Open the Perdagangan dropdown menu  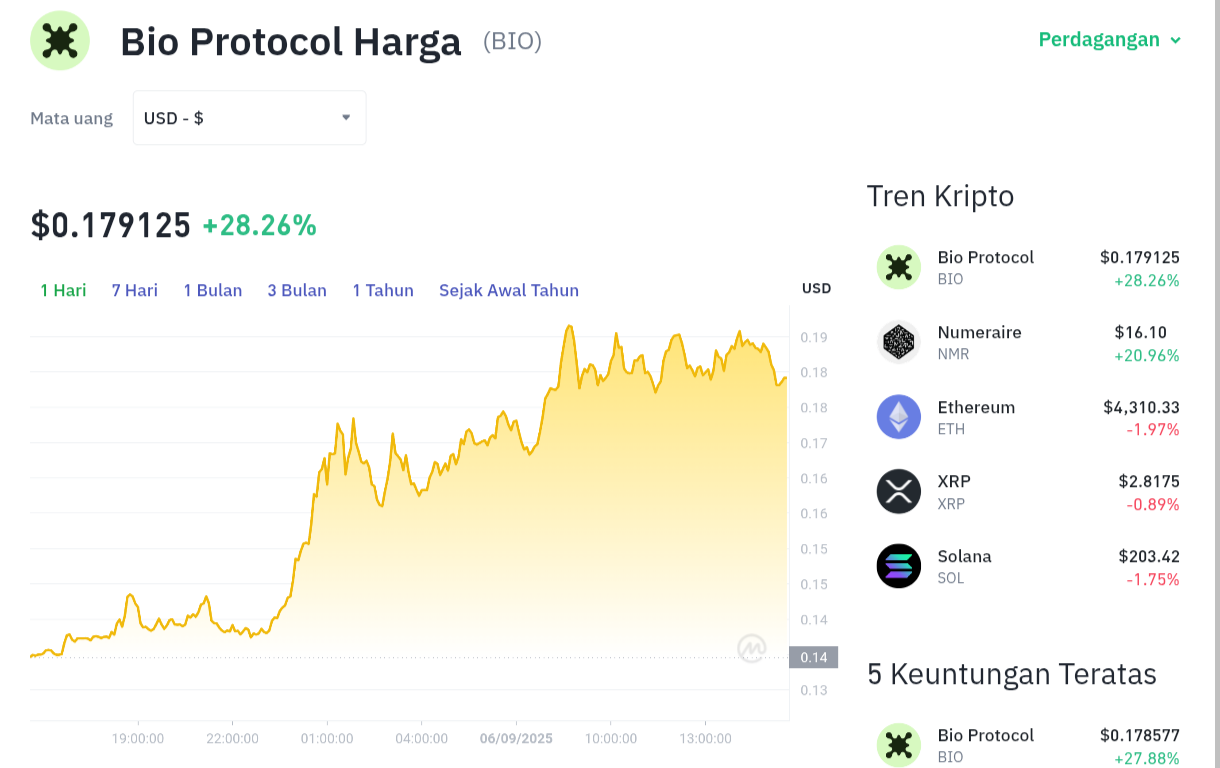(x=1110, y=40)
